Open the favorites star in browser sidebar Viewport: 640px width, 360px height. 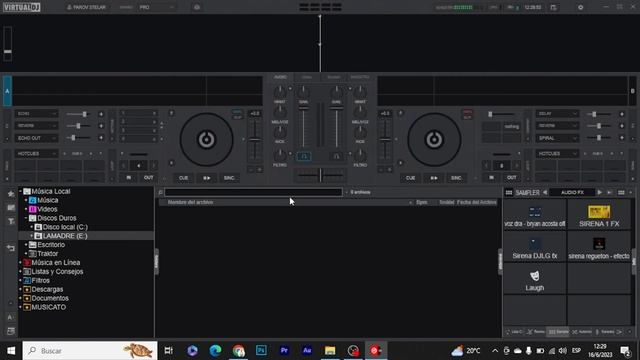[11, 194]
